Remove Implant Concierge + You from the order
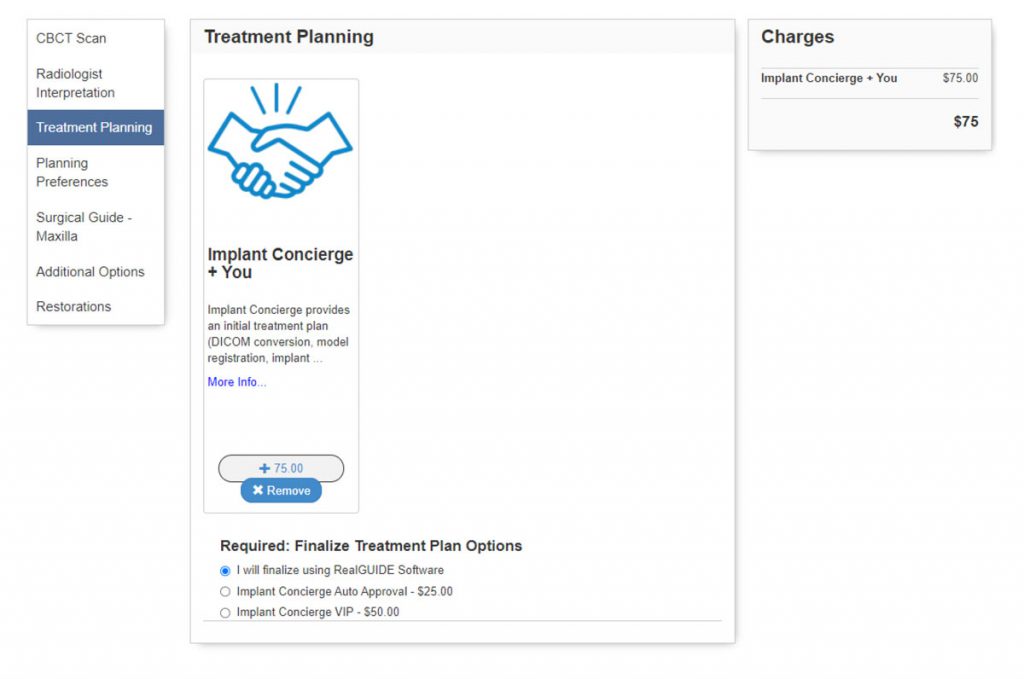The width and height of the screenshot is (1024, 679). (281, 491)
